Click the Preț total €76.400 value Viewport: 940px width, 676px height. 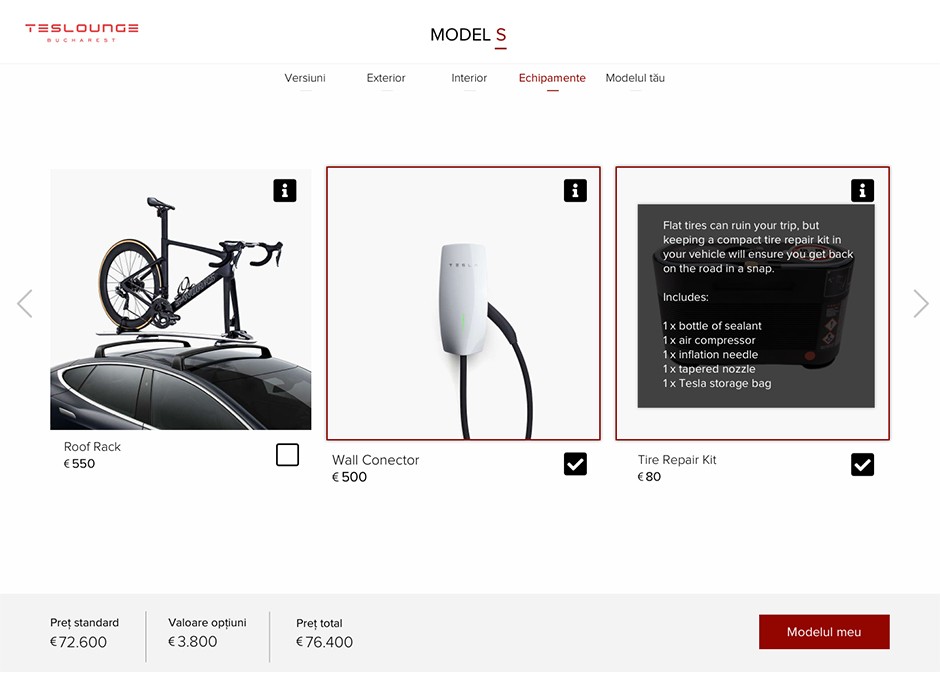pos(324,642)
